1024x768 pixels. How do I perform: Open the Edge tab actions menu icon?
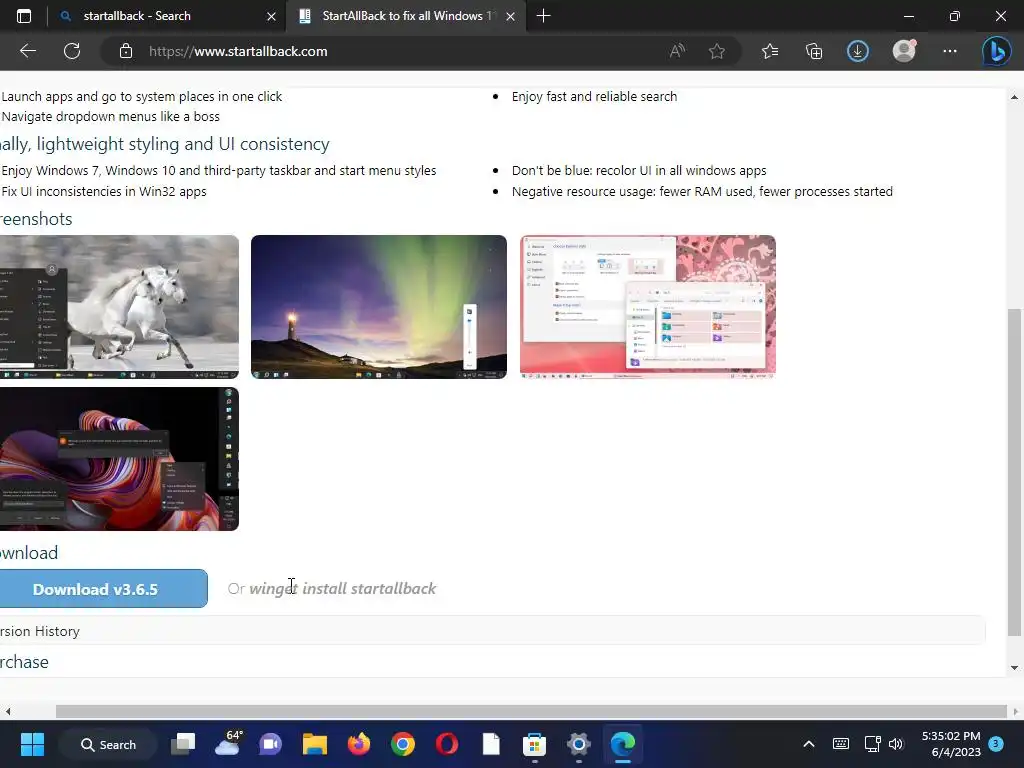24,16
